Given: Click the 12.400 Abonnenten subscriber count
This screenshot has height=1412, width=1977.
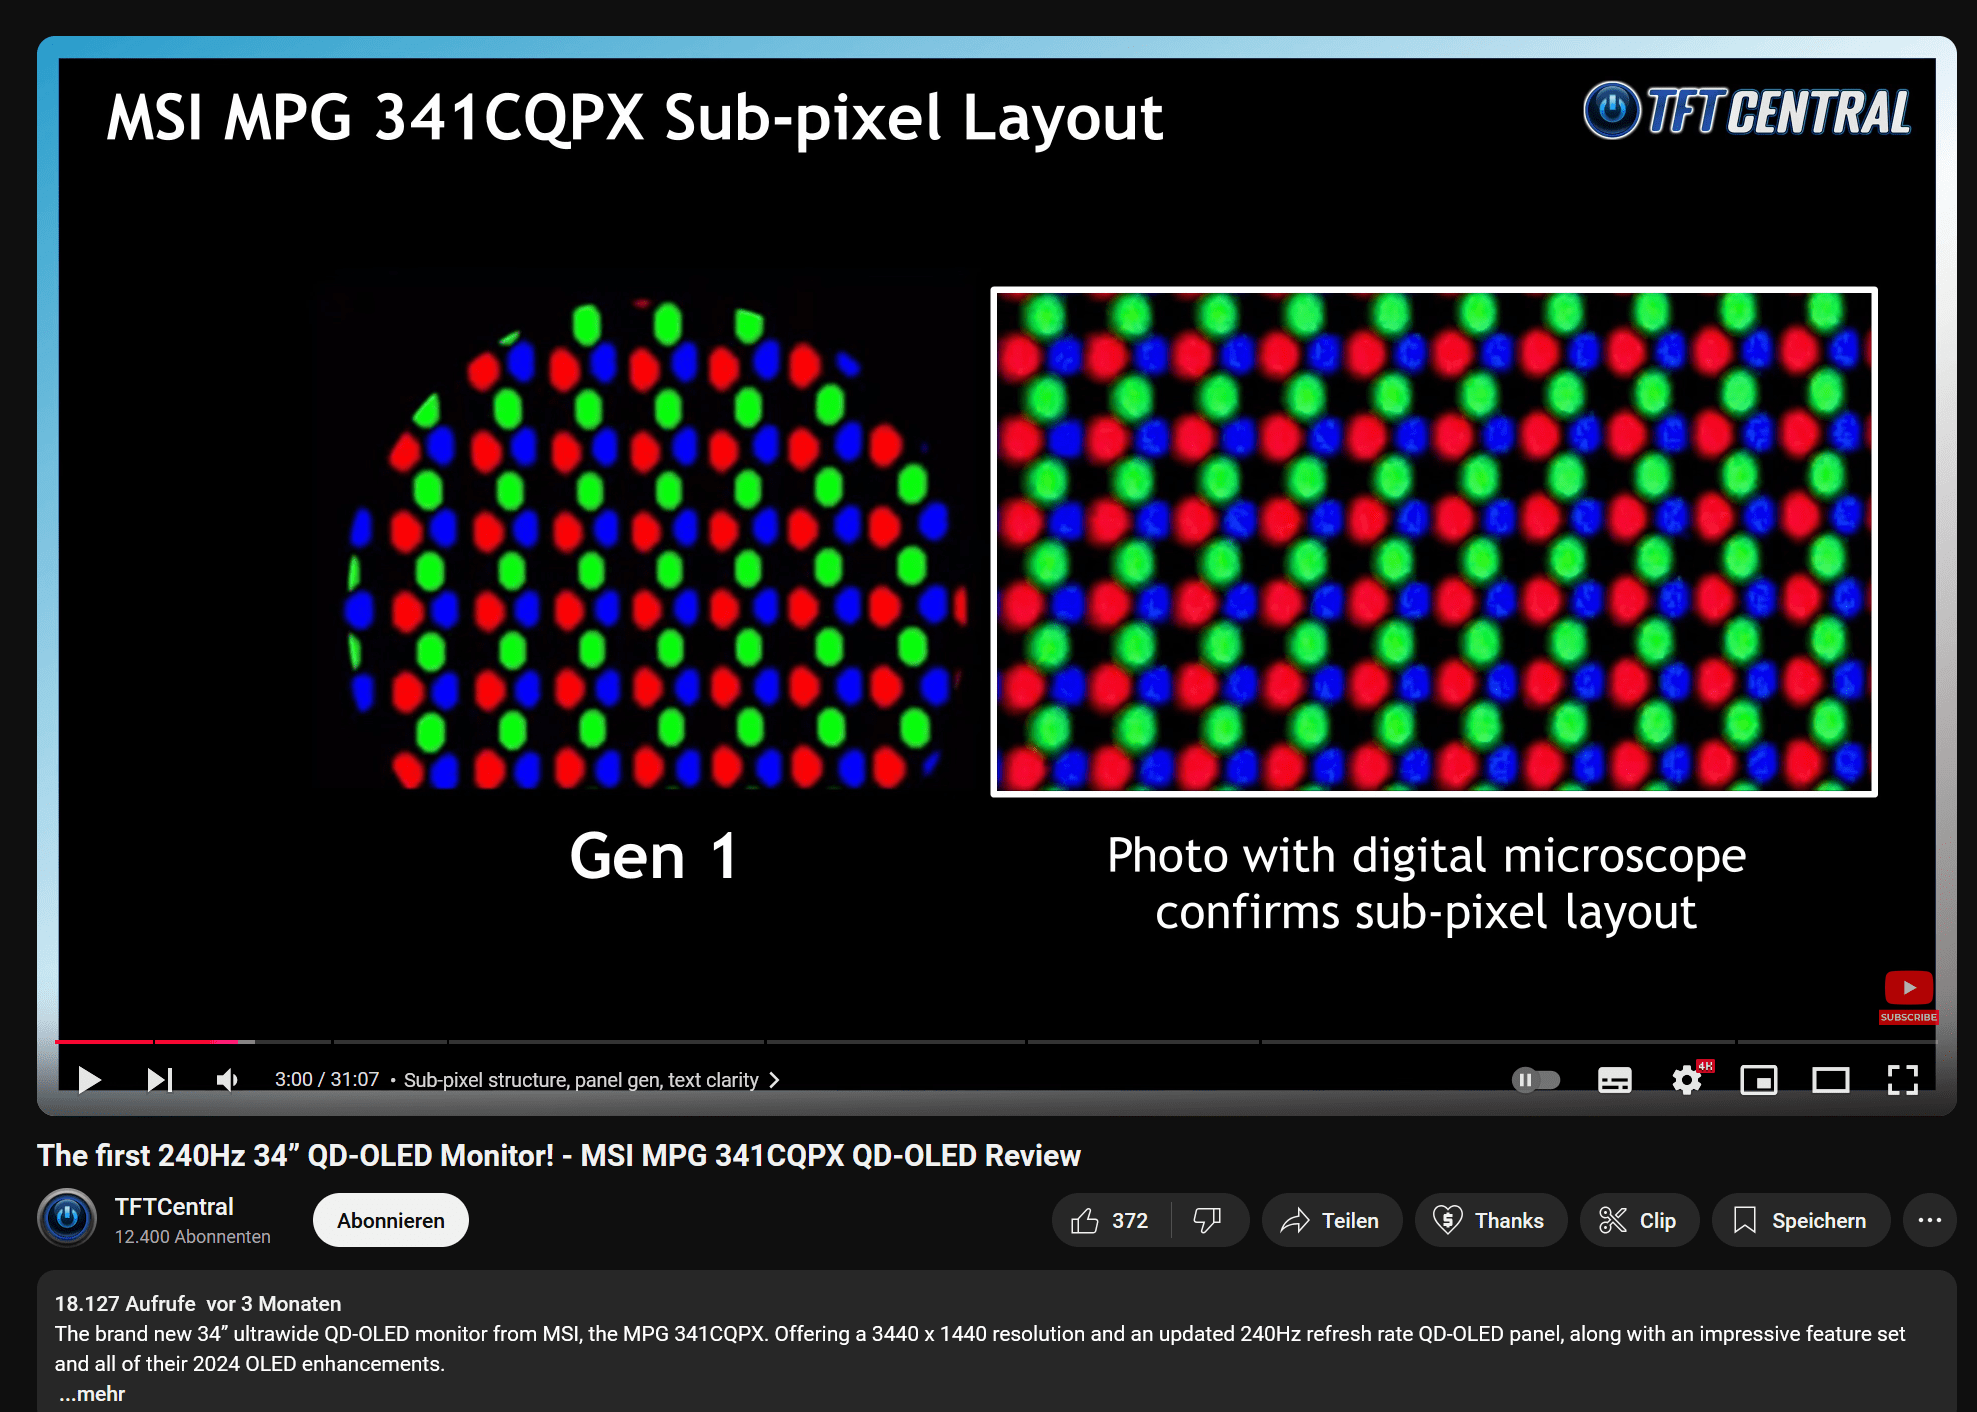Looking at the screenshot, I should pyautogui.click(x=193, y=1237).
